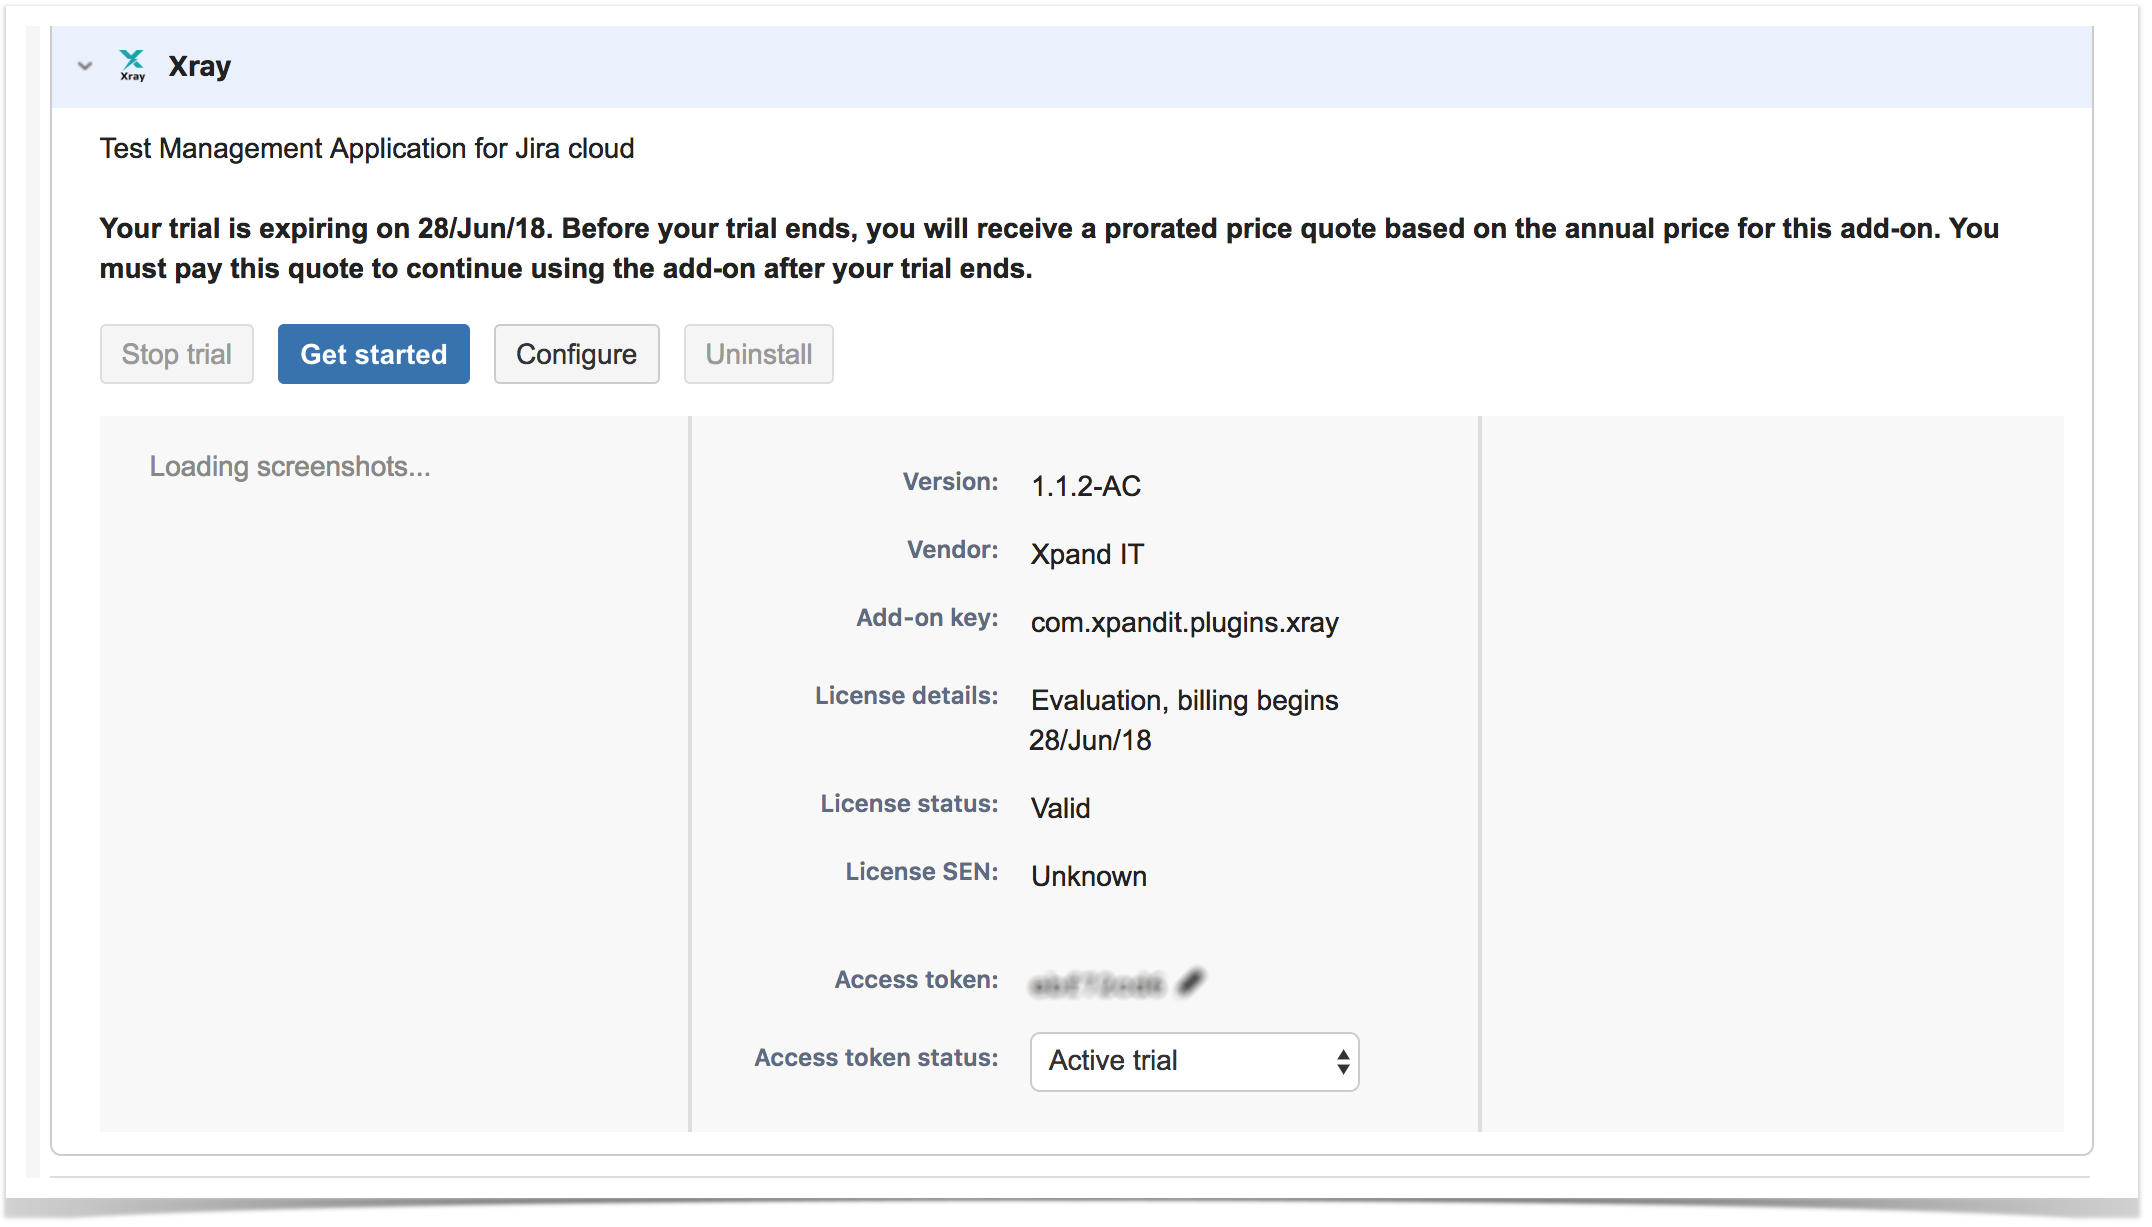Viewport: 2152px width, 1227px height.
Task: Collapse the Xray add-on section chevron
Action: pyautogui.click(x=85, y=67)
